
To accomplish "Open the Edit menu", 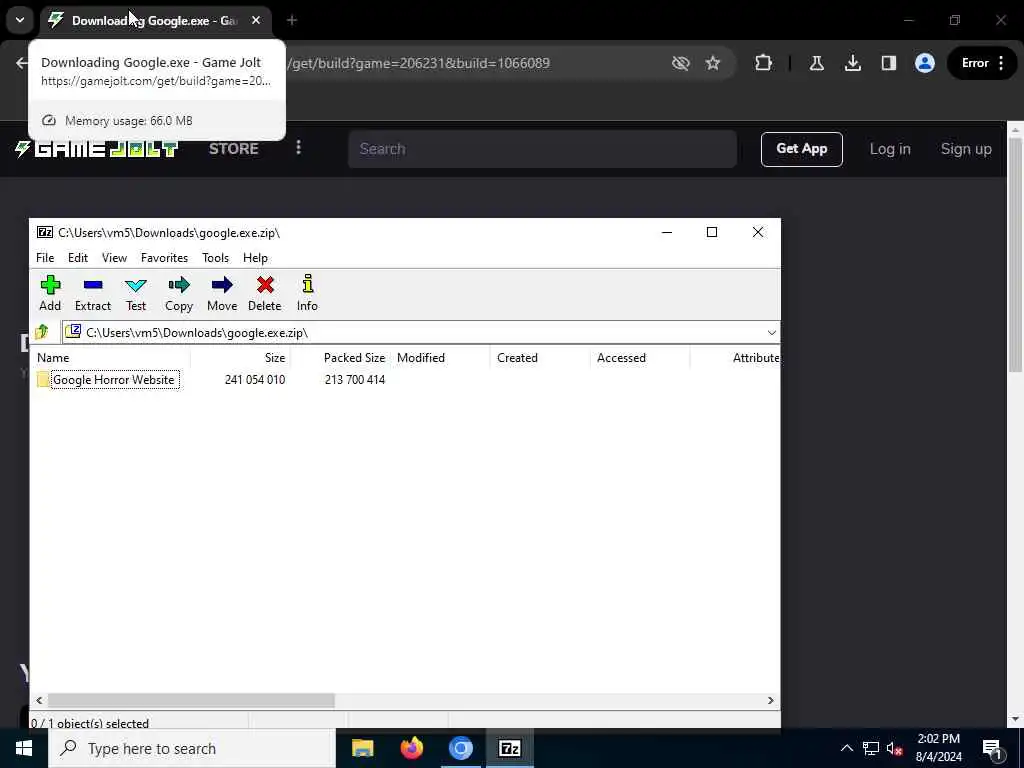I will (78, 258).
